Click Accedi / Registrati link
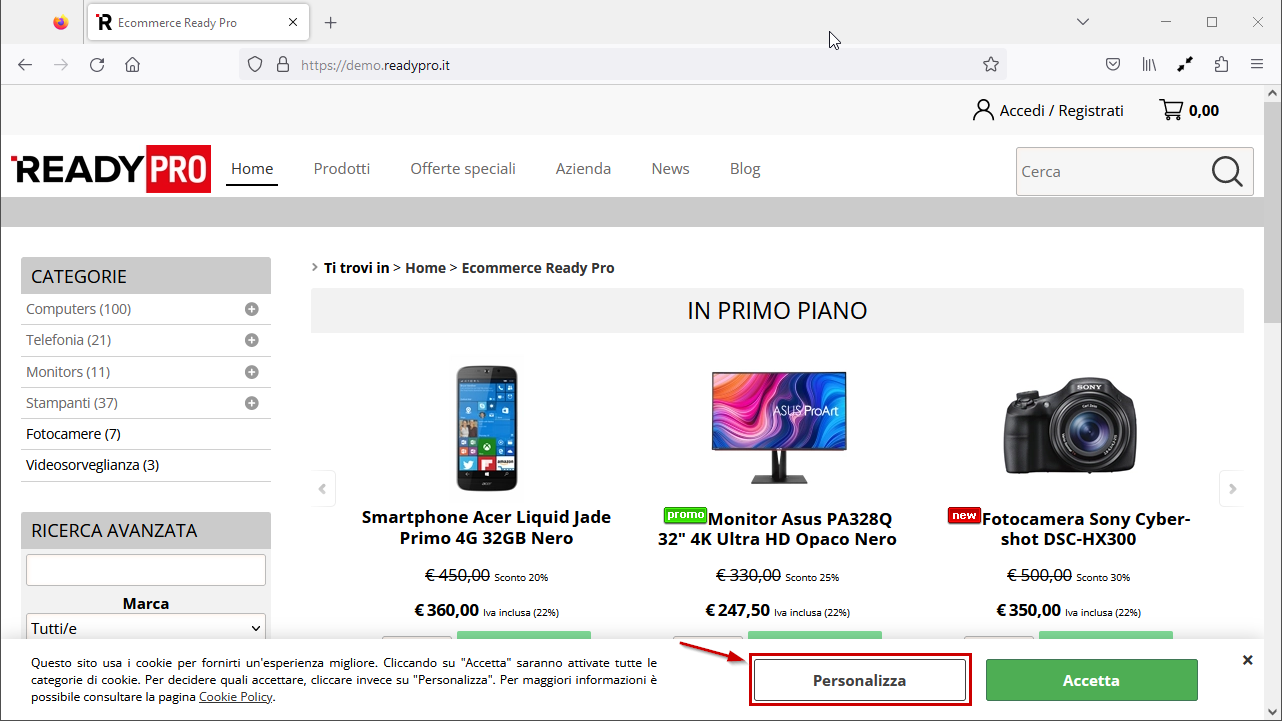Viewport: 1282px width, 721px height. click(x=1062, y=110)
